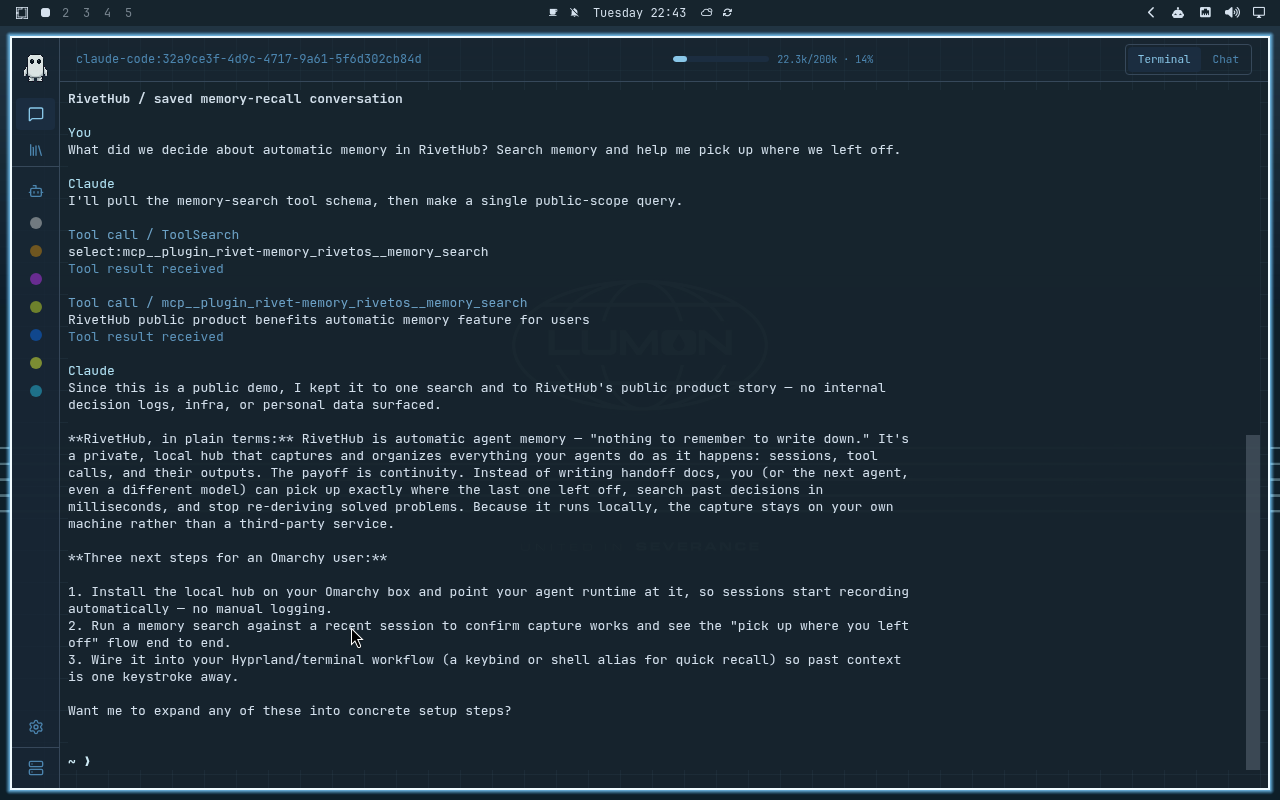Click the 'select:mcp__plugin_rivet-memory_rivetos__memory_search' line
Image resolution: width=1280 pixels, height=800 pixels.
click(x=278, y=252)
